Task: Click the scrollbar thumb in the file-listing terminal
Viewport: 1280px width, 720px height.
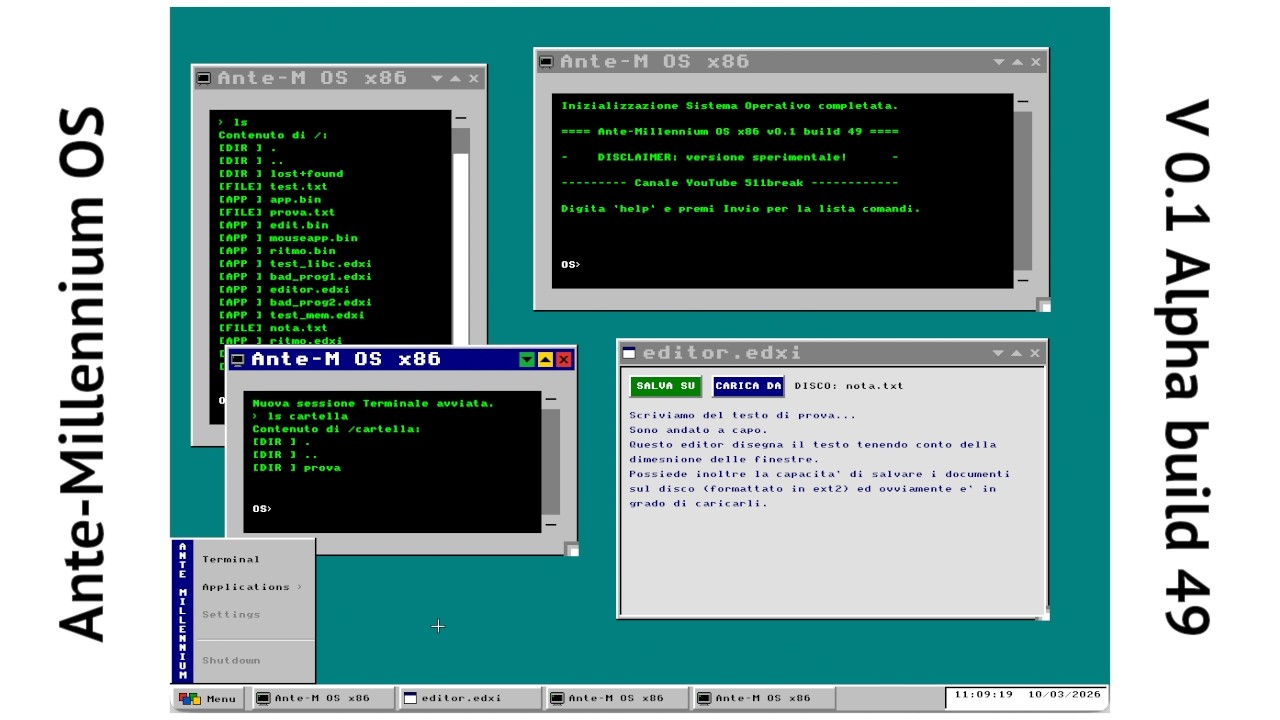Action: (x=460, y=141)
